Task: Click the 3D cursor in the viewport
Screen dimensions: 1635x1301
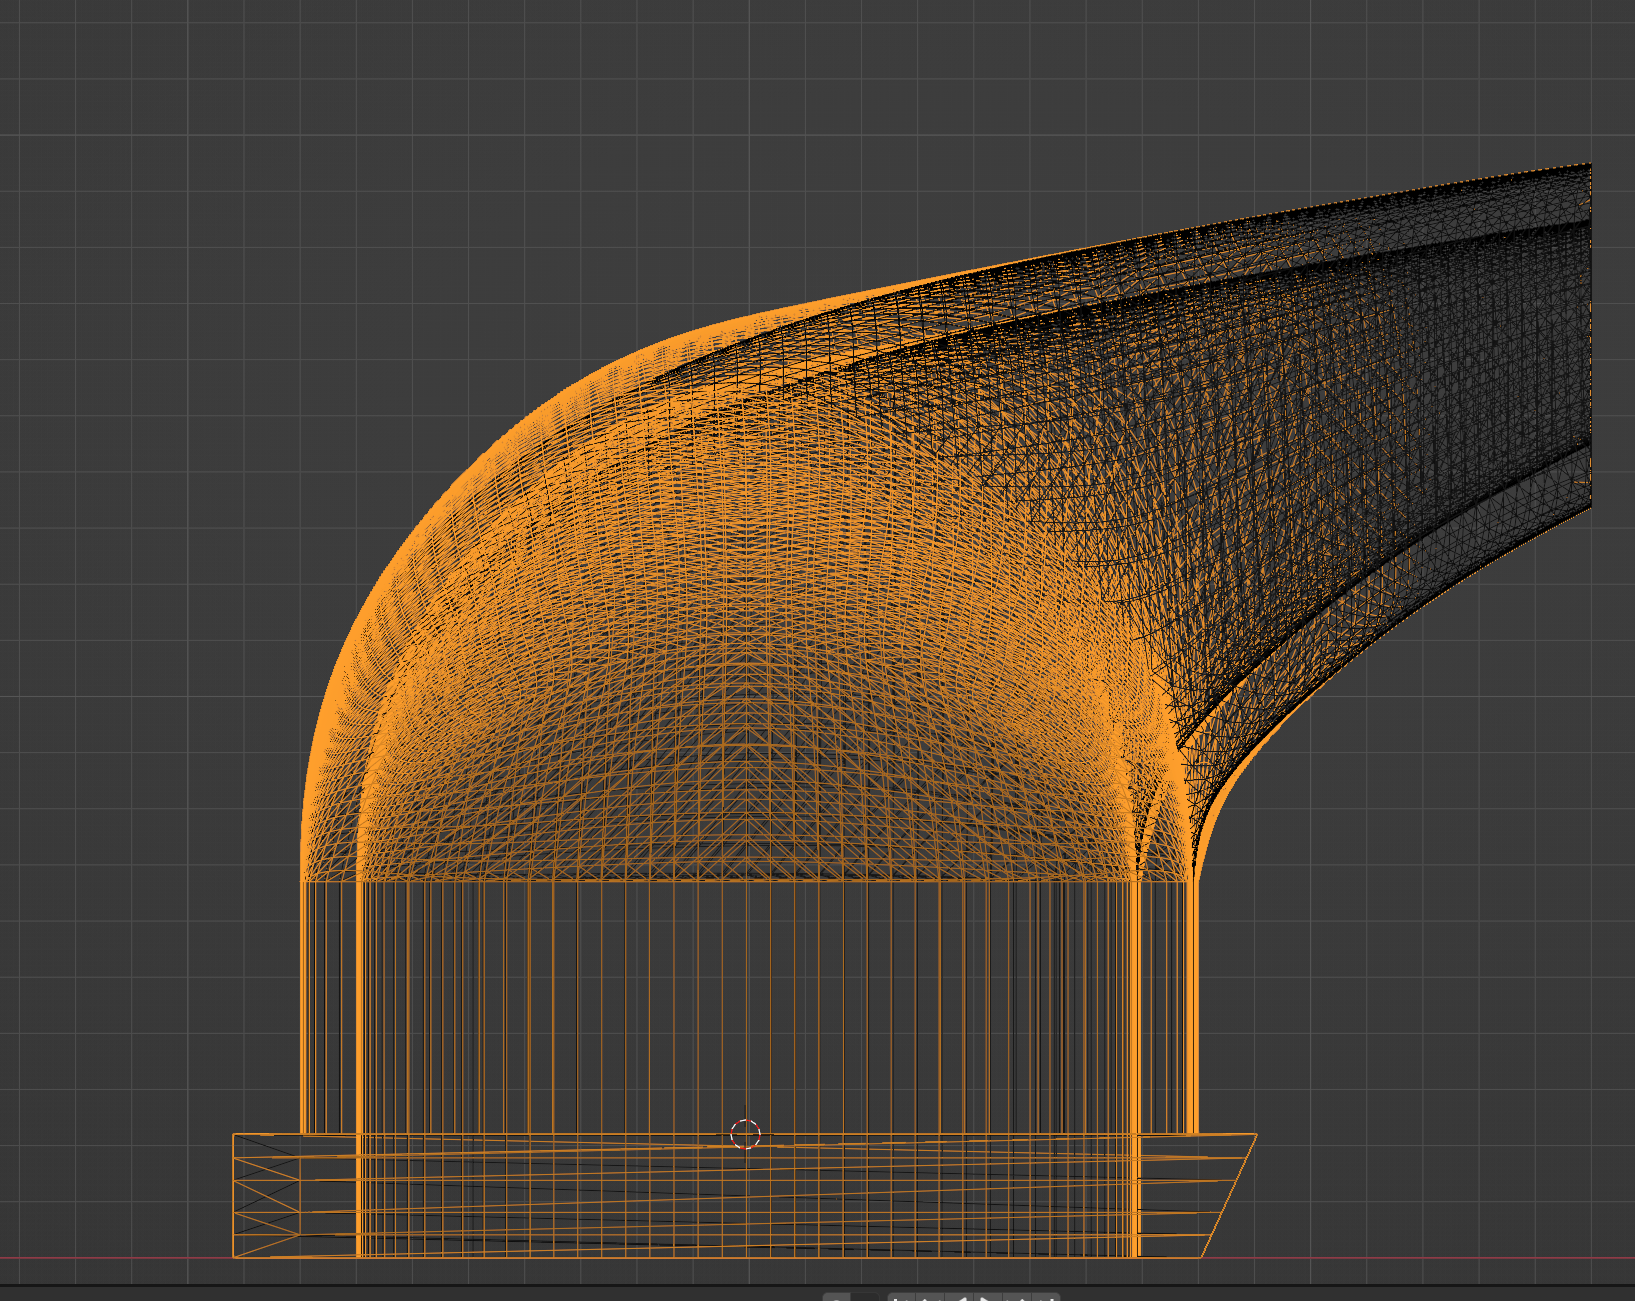Action: pyautogui.click(x=746, y=1134)
